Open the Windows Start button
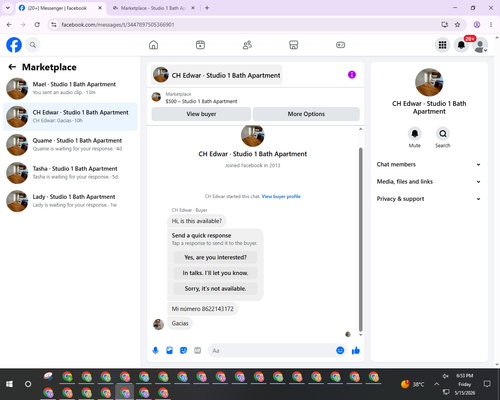Screen dimensions: 500x400 [9, 384]
